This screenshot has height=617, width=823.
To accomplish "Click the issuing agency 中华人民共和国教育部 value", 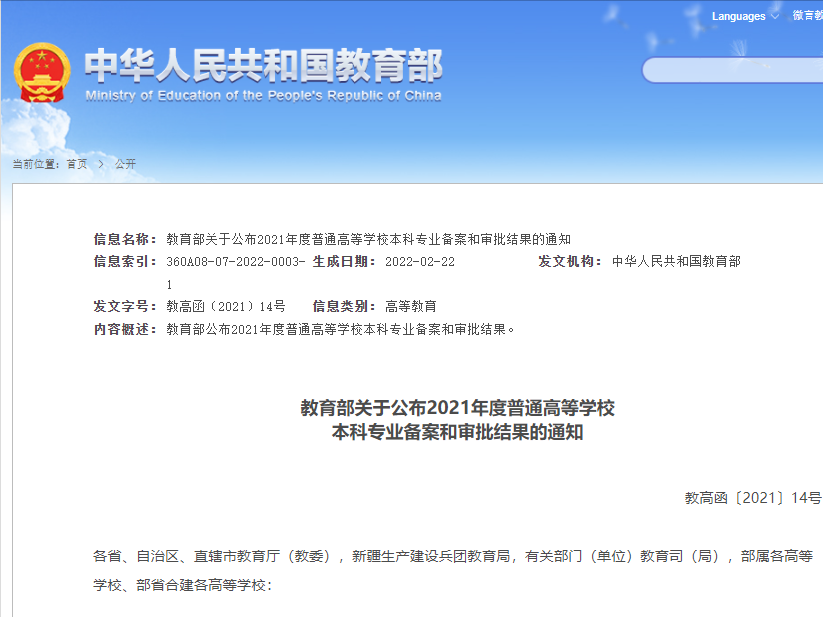I will (676, 261).
